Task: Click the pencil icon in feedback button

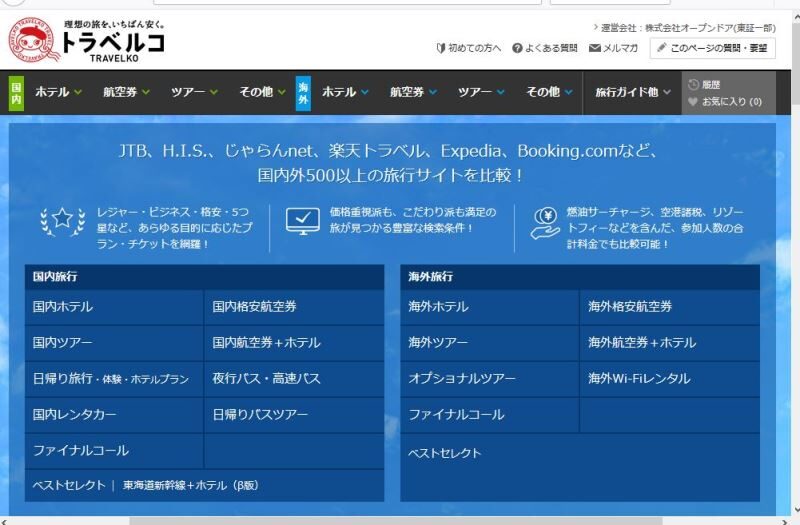Action: point(662,48)
